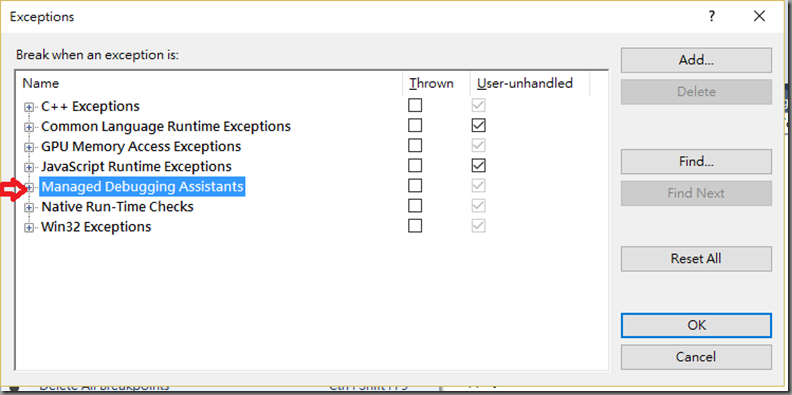Screen dimensions: 792x395
Task: Check Thrown for Win32 Exceptions
Action: click(415, 226)
